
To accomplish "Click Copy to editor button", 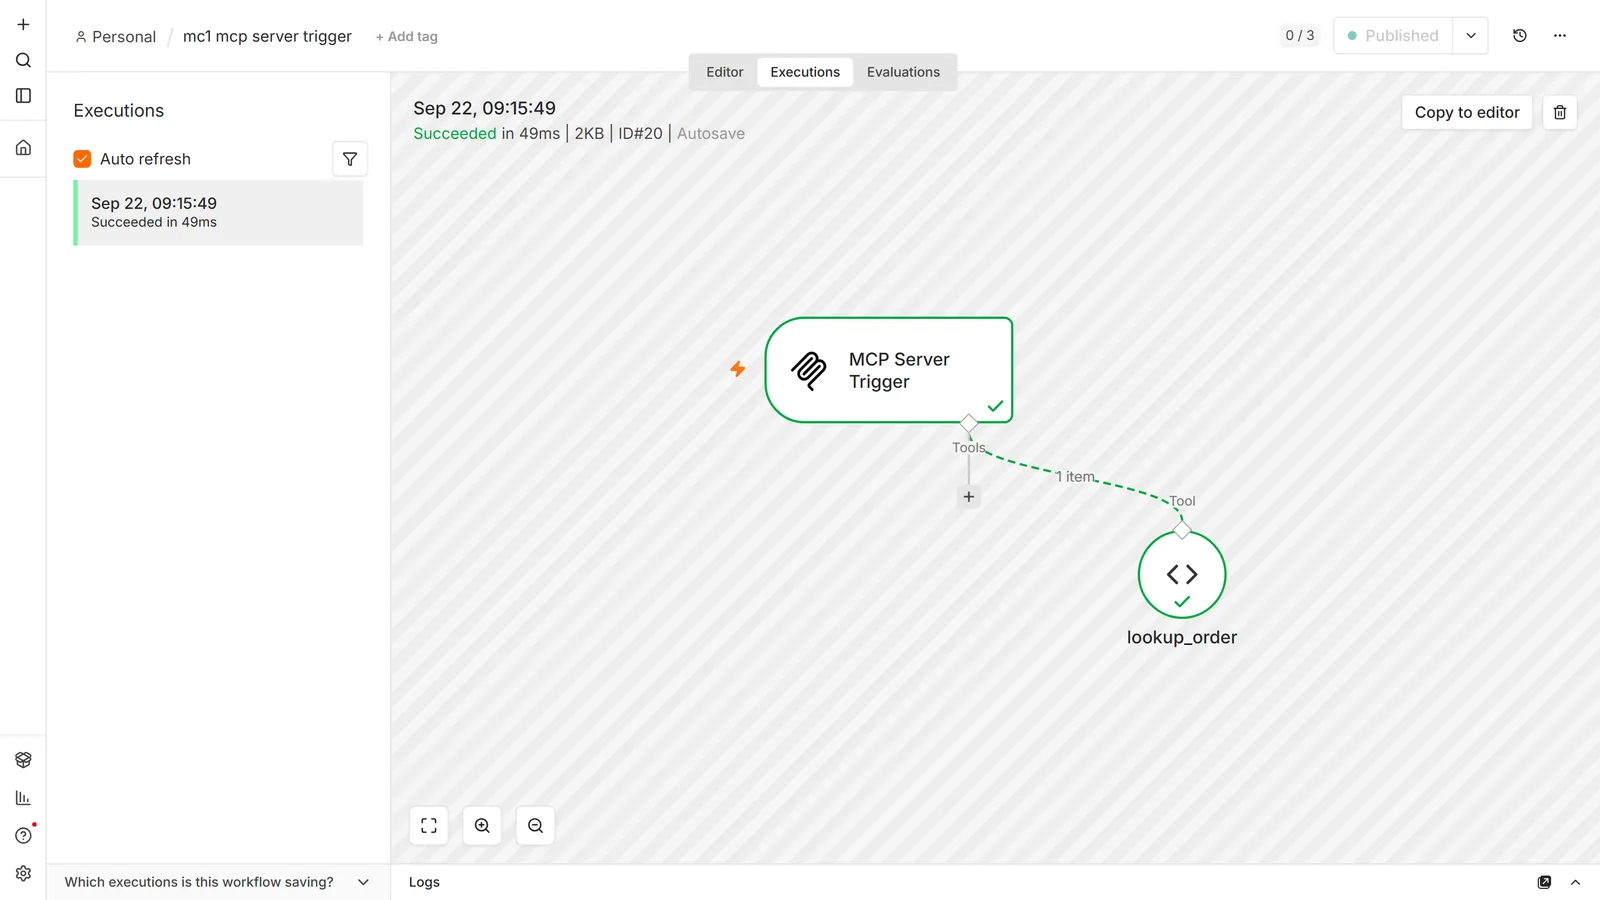I will (x=1467, y=112).
